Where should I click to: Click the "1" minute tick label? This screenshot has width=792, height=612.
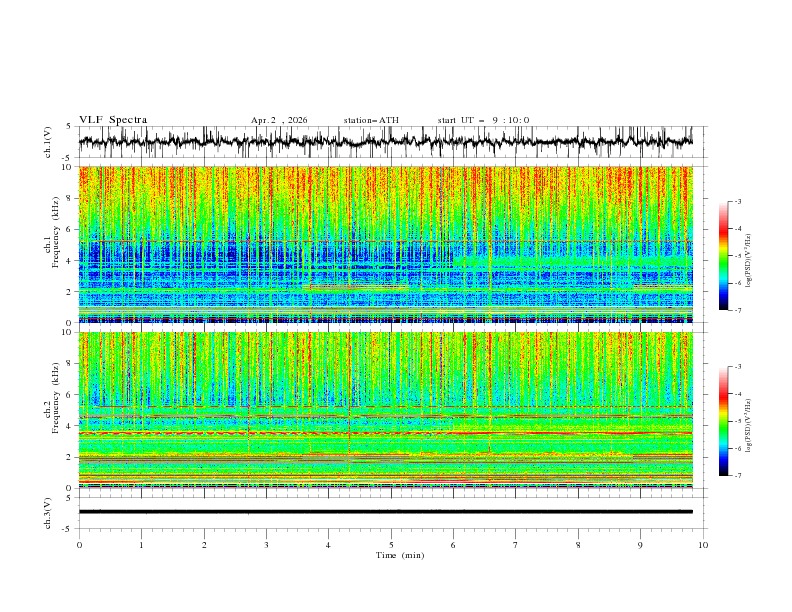click(x=141, y=545)
